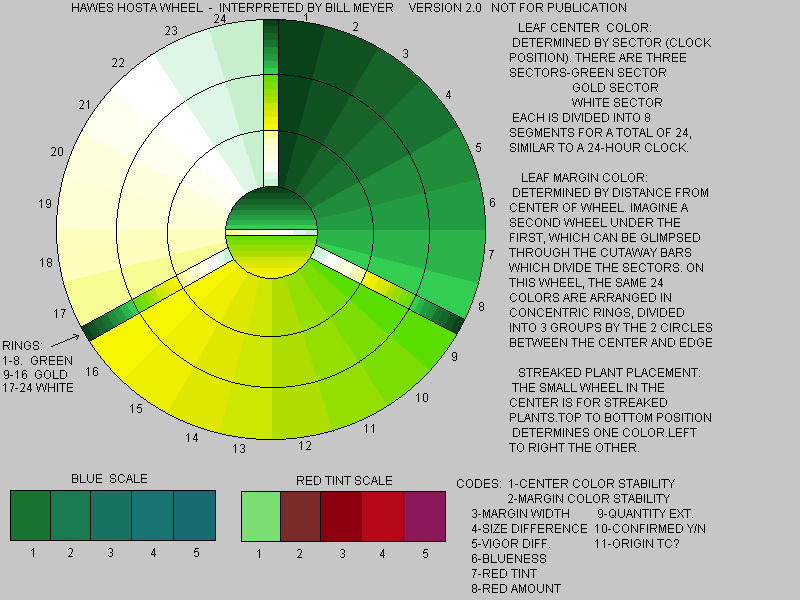The width and height of the screenshot is (800, 600).
Task: Choose bright red tint swatch 4
Action: point(383,515)
